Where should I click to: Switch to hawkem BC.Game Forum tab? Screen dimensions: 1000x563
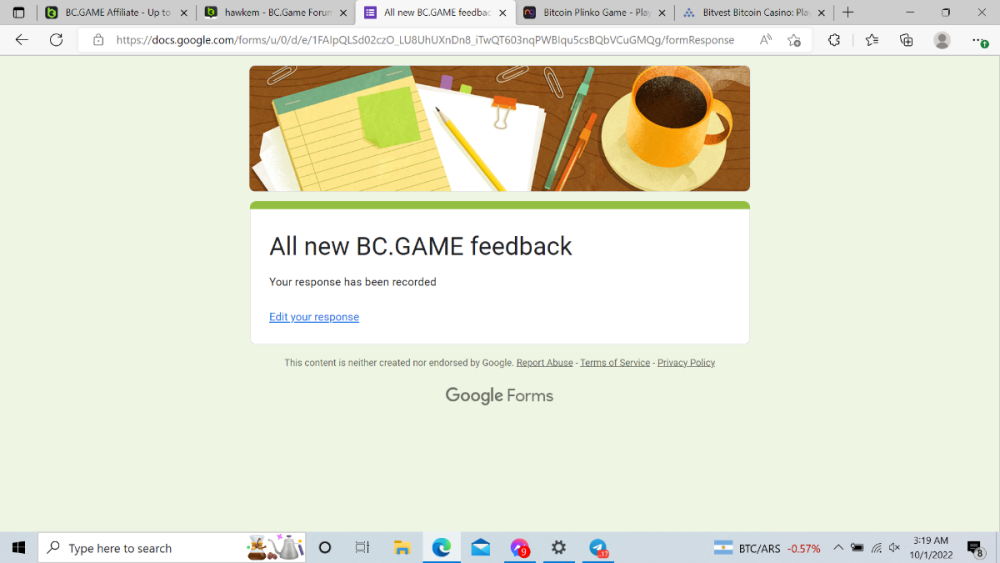click(270, 13)
